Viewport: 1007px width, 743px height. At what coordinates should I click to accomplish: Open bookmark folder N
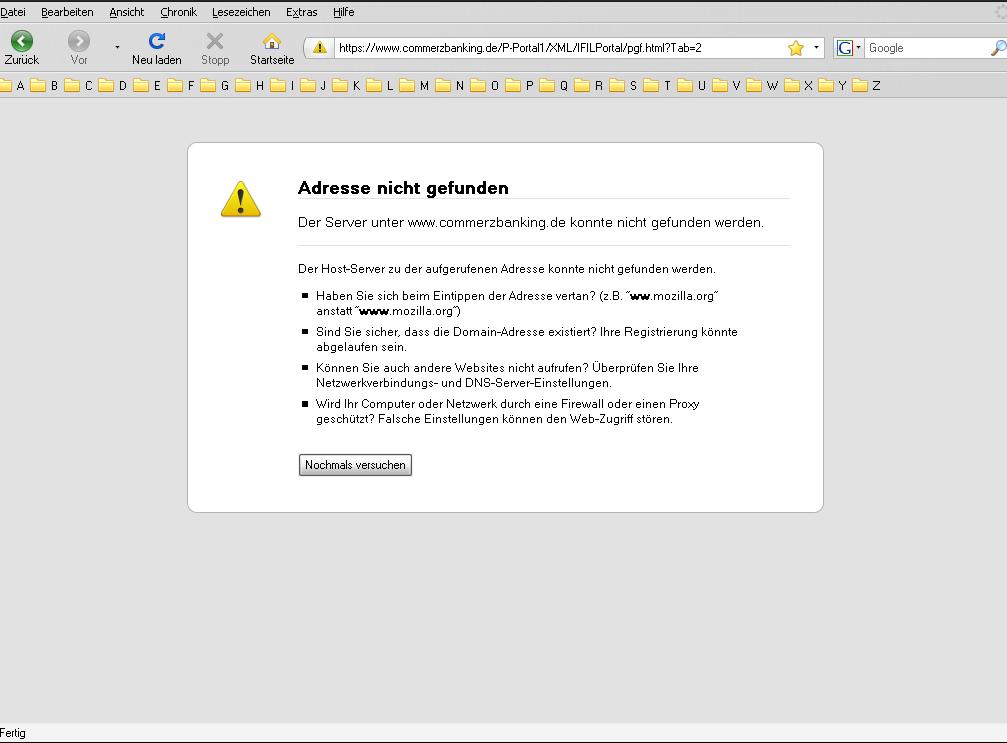click(450, 85)
